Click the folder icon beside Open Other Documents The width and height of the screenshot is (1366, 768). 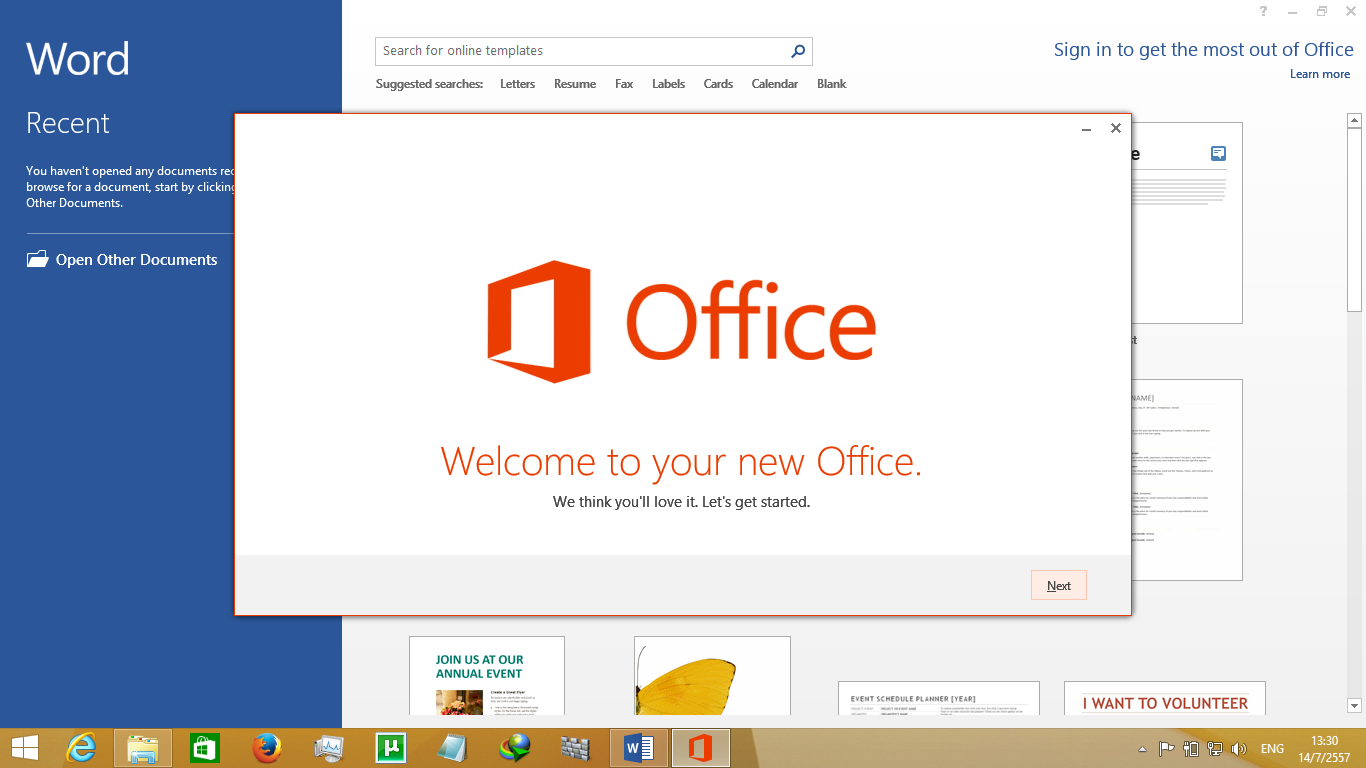point(37,259)
